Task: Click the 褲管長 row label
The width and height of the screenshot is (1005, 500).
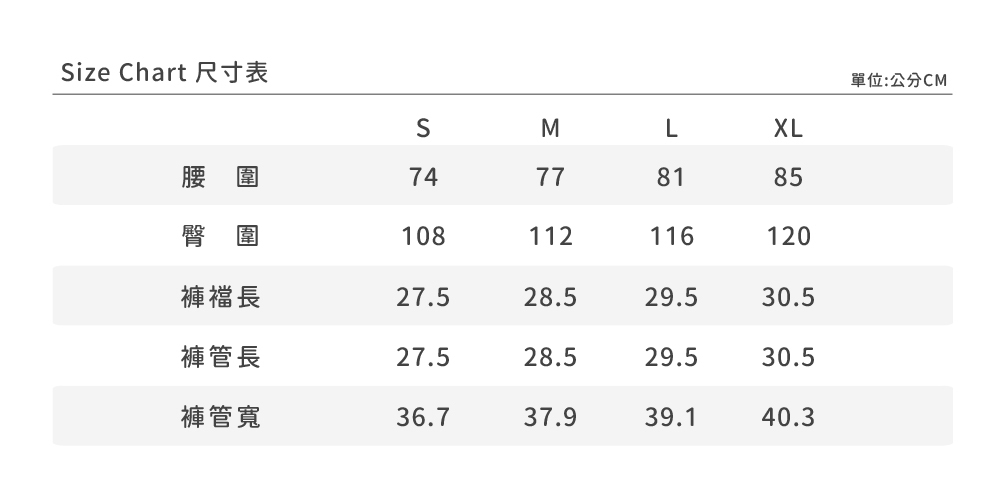Action: [x=221, y=357]
